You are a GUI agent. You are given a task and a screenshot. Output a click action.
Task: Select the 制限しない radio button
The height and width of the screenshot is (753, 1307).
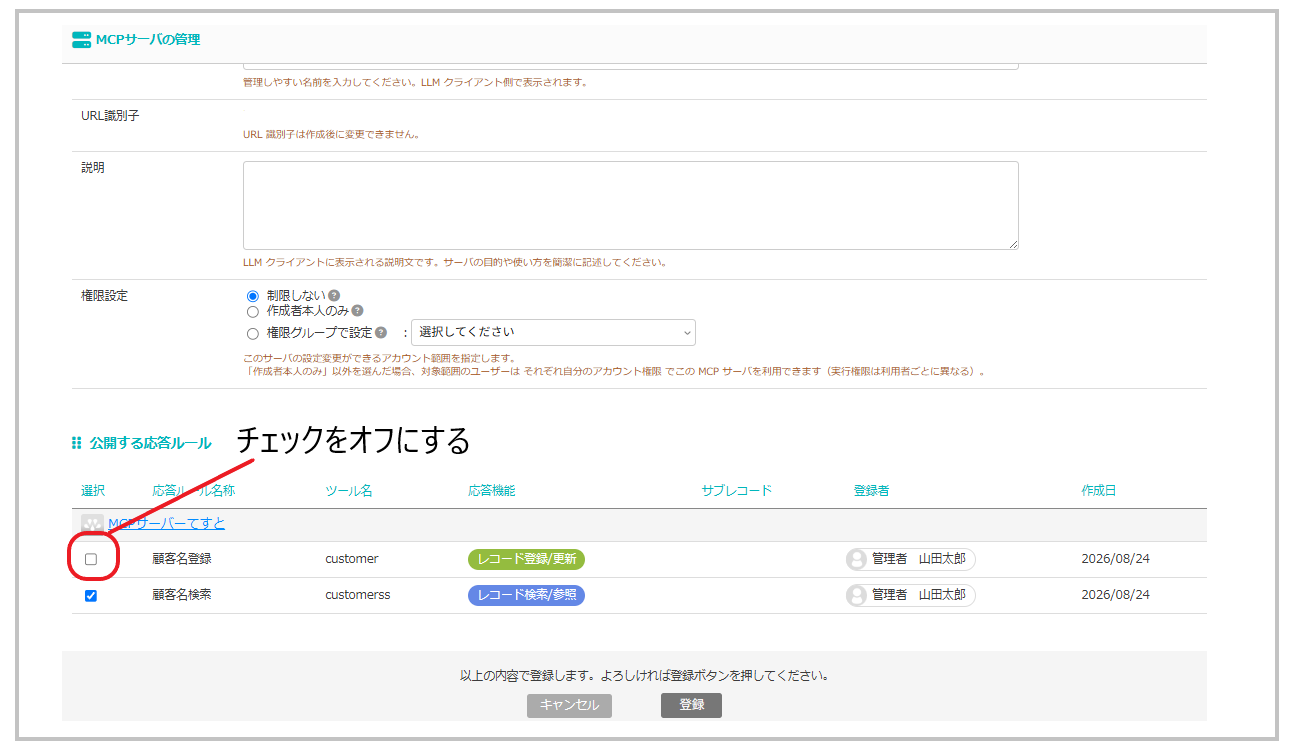click(x=253, y=297)
